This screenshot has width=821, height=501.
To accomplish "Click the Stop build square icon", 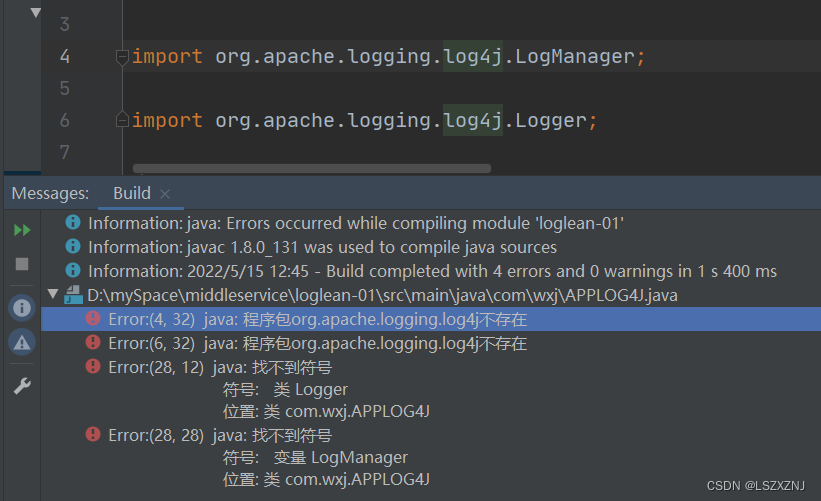I will (x=22, y=264).
